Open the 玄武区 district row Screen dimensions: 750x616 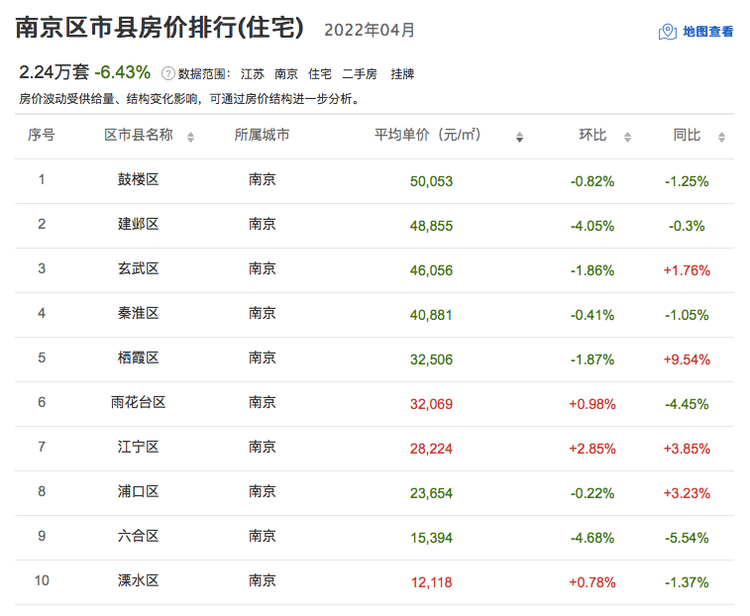pyautogui.click(x=375, y=270)
